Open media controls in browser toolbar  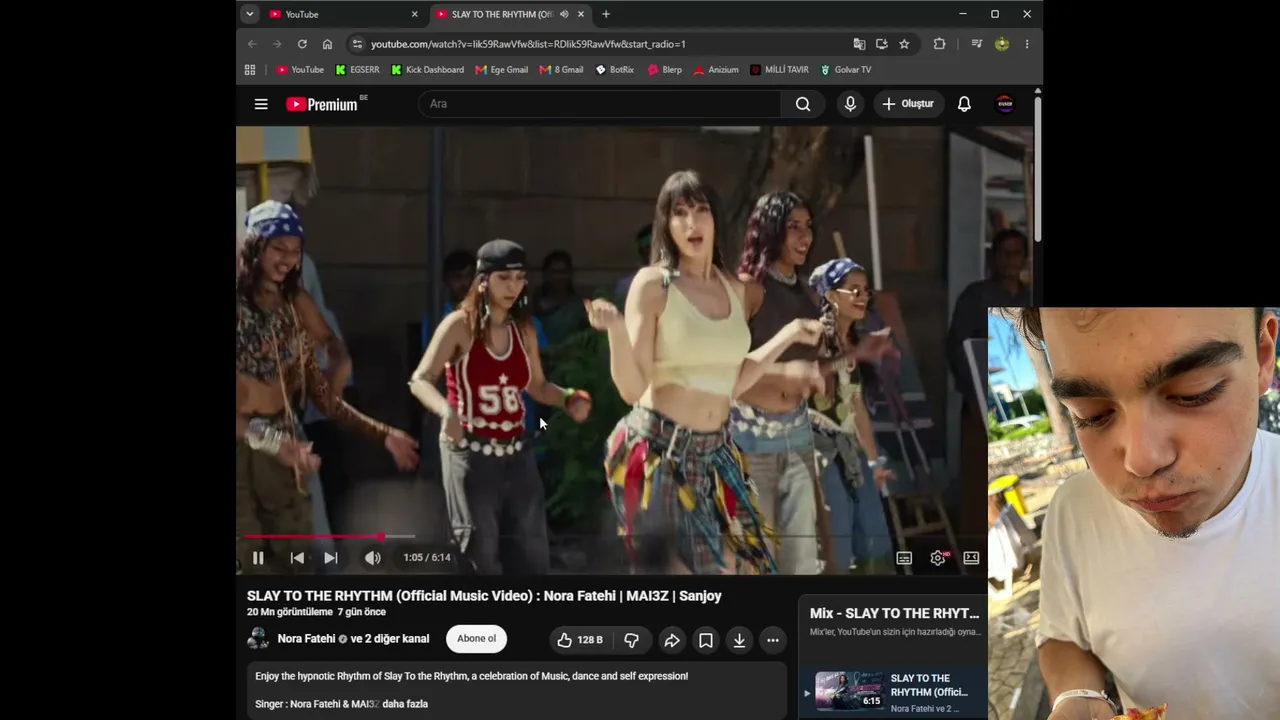[977, 44]
